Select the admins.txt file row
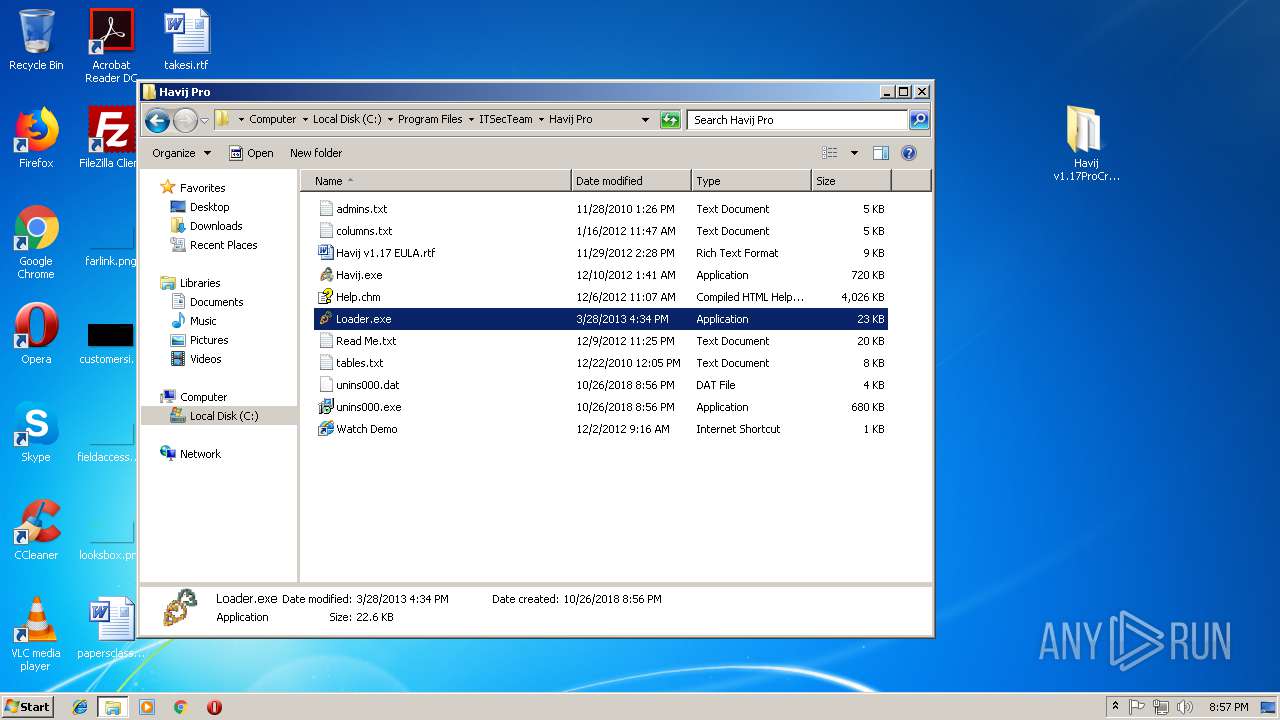The image size is (1280, 720). [x=600, y=209]
